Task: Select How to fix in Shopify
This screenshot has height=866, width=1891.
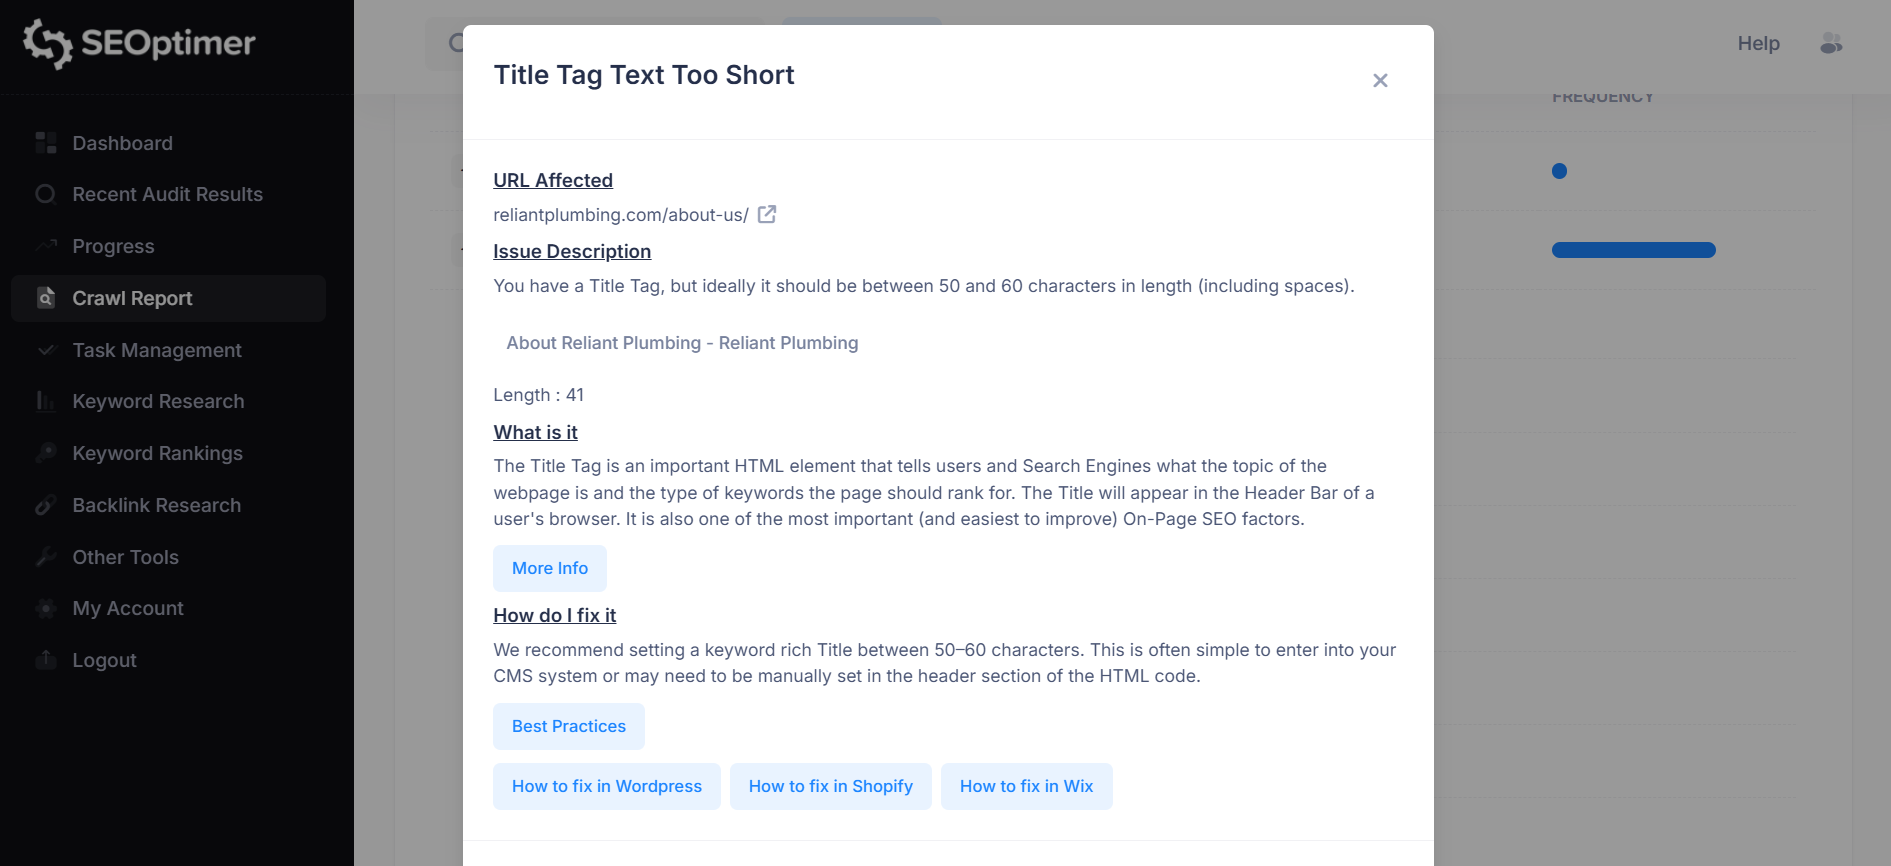Action: coord(831,786)
